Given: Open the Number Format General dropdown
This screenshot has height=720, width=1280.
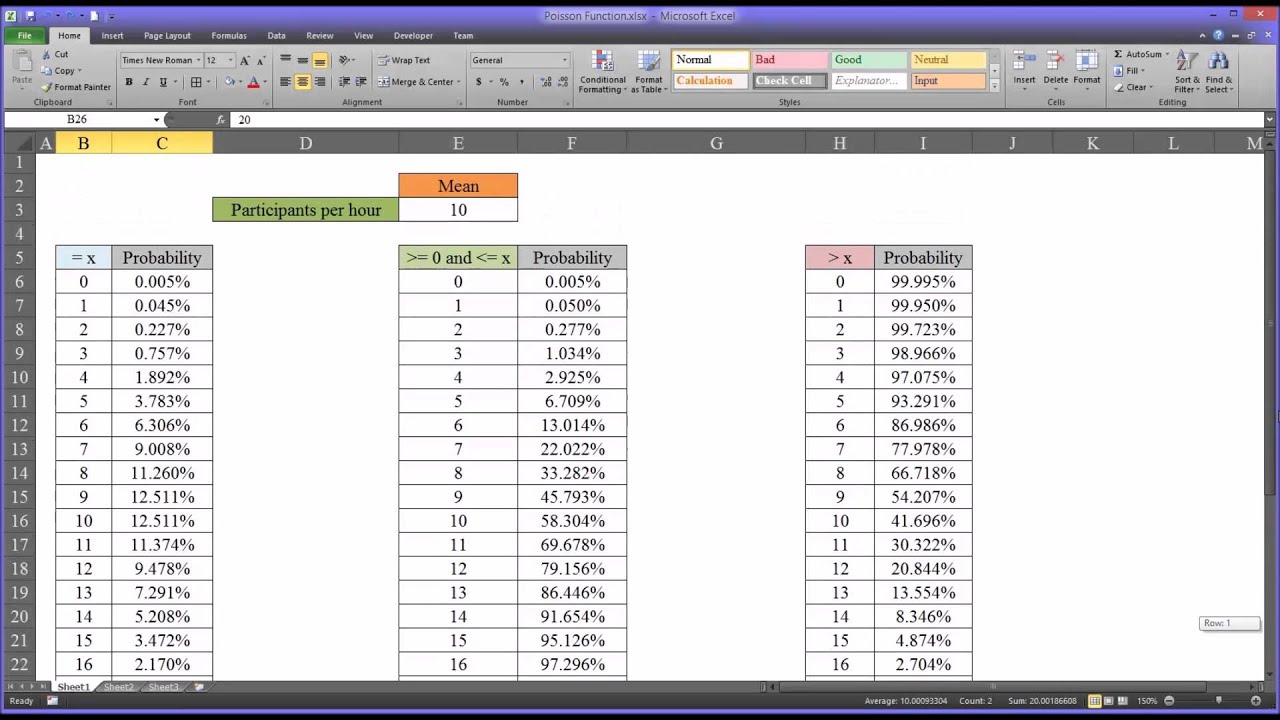Looking at the screenshot, I should point(564,60).
